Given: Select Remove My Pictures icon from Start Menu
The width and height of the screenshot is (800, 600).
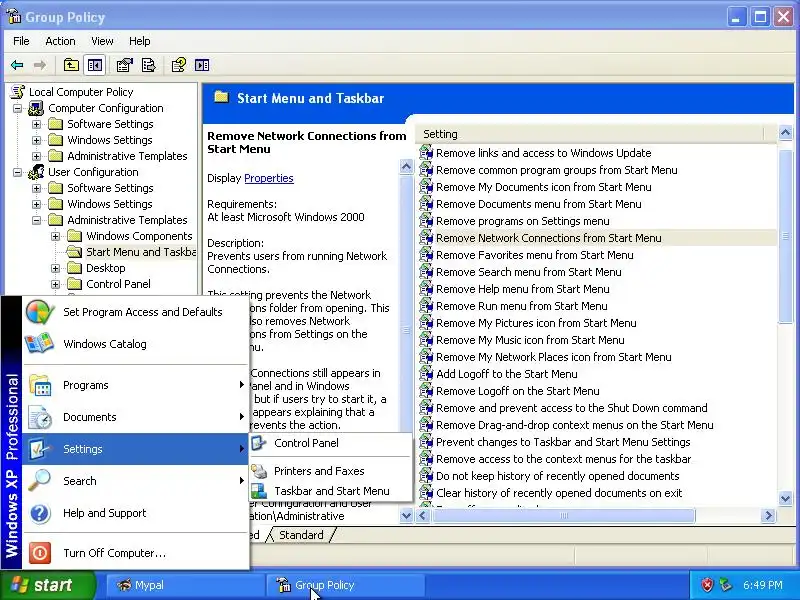Looking at the screenshot, I should point(536,323).
